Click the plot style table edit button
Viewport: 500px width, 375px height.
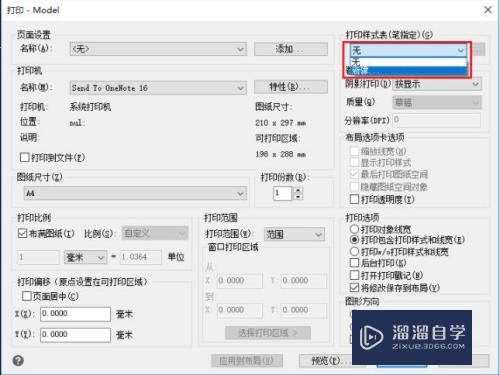pos(479,50)
